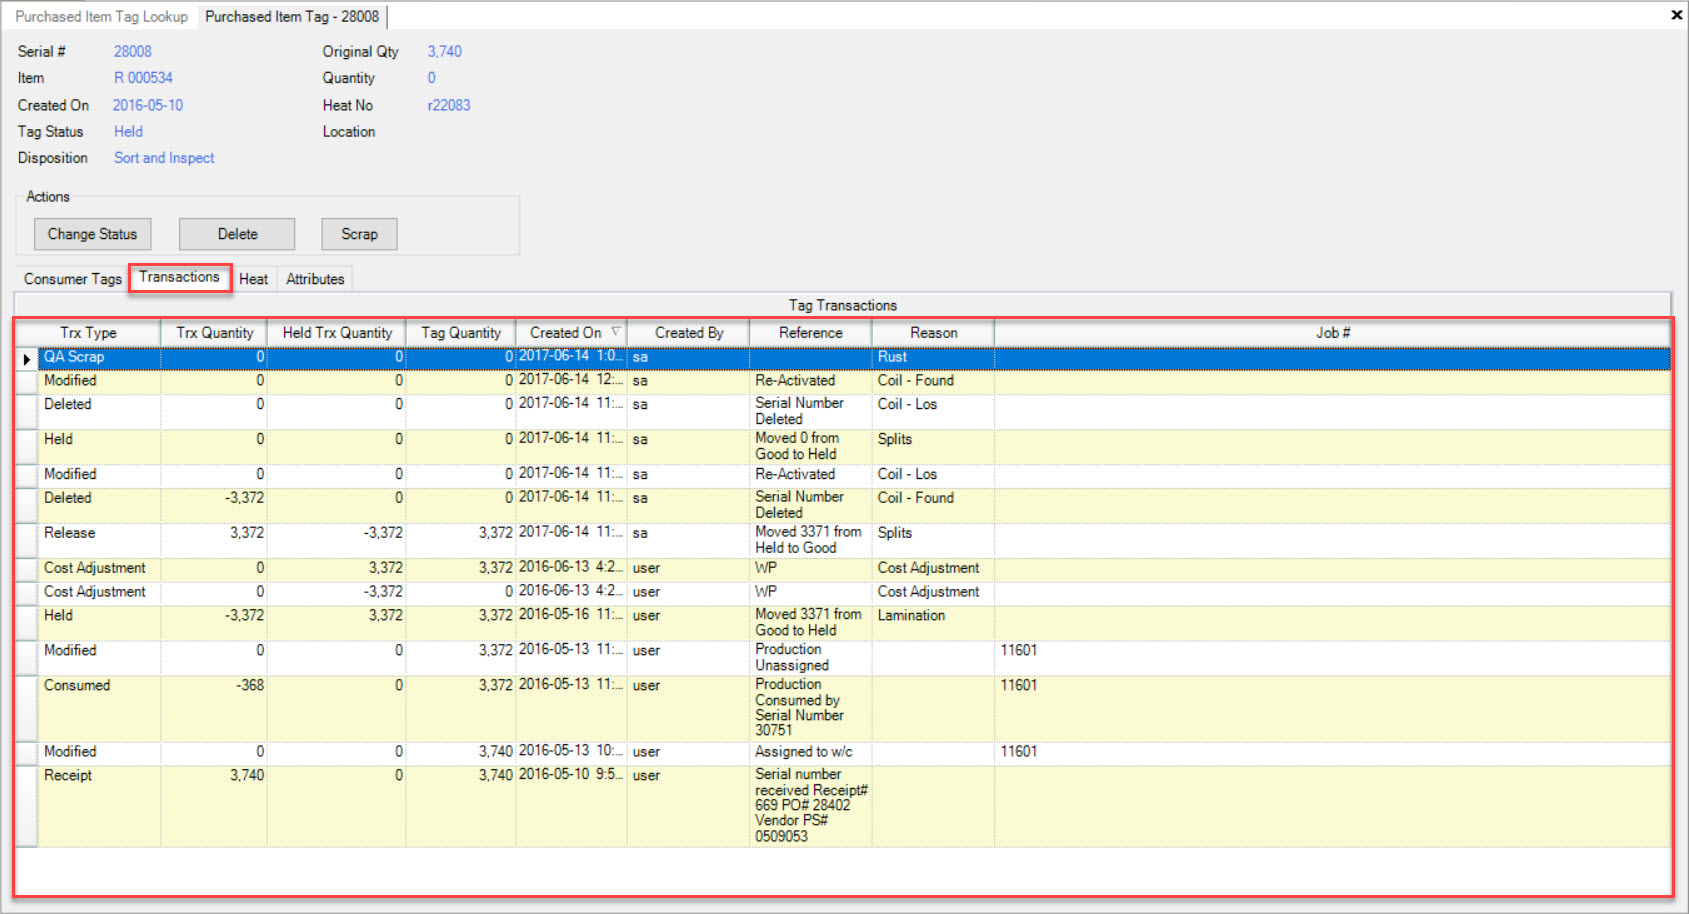Screen dimensions: 1689x914
Task: Open the Heat tab
Action: coord(253,279)
